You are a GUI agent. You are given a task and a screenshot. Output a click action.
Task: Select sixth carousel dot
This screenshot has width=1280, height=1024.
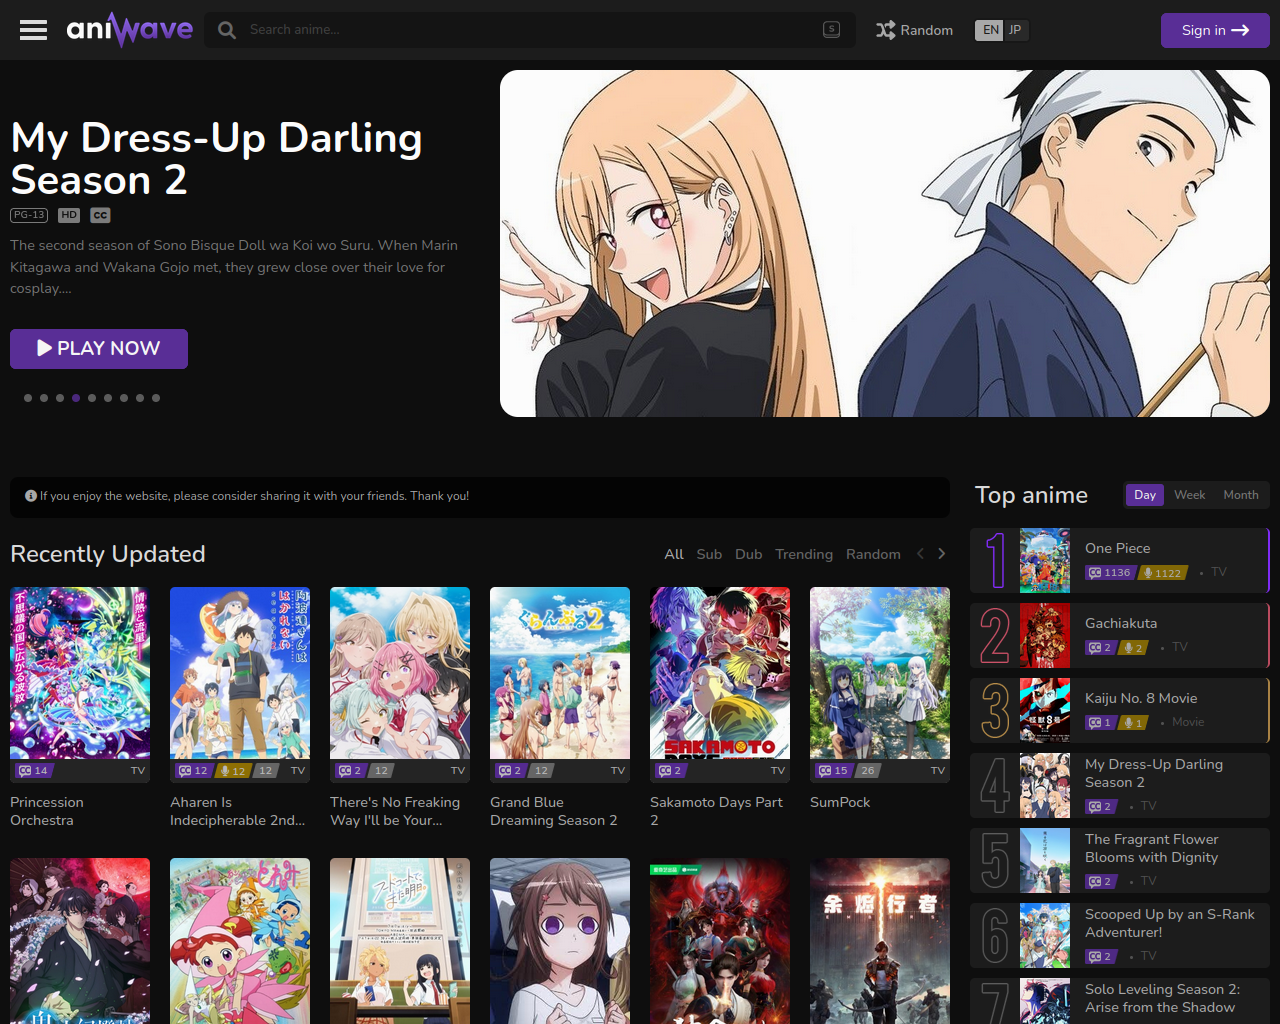[108, 398]
